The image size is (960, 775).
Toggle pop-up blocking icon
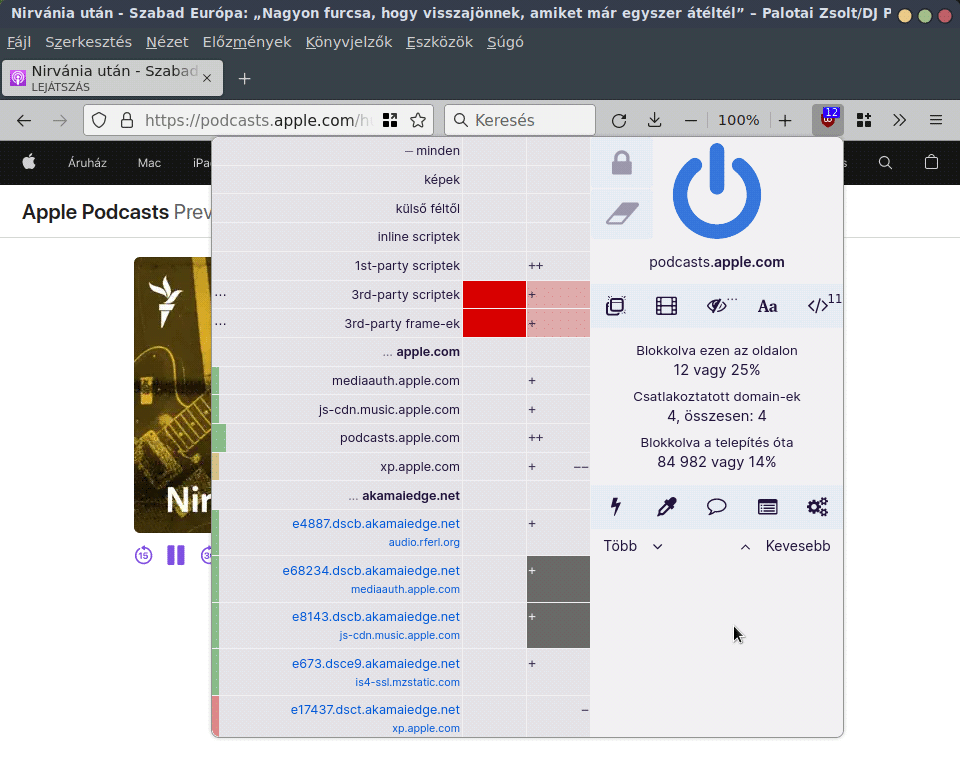(x=615, y=305)
